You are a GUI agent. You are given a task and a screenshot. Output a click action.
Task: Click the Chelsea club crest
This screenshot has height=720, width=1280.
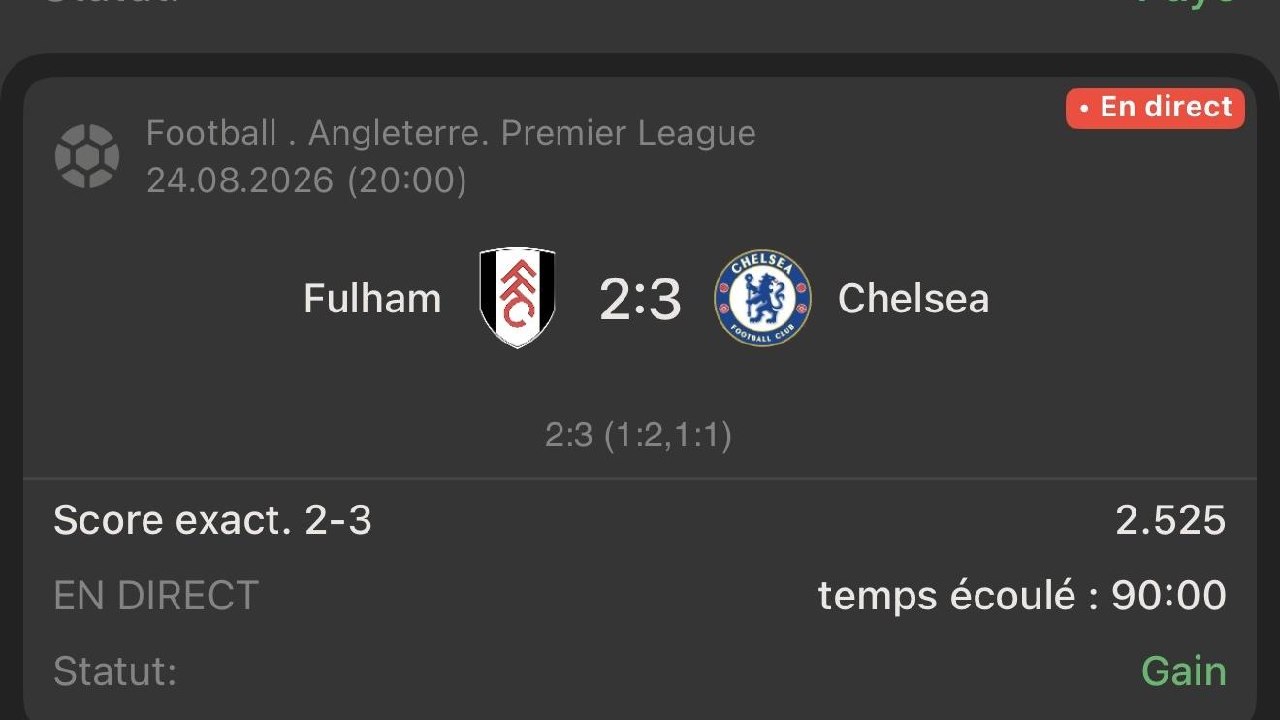point(762,298)
